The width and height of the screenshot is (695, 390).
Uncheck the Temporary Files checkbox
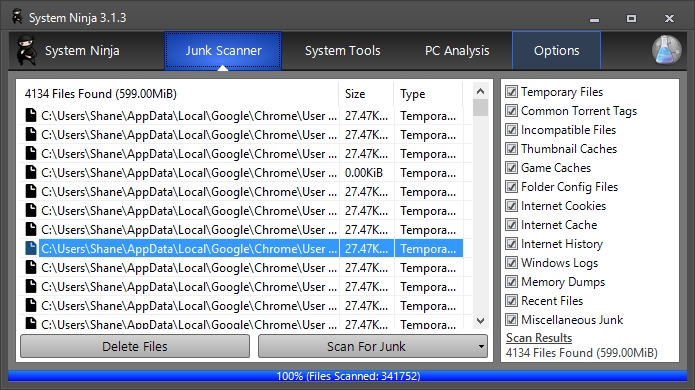[x=511, y=92]
